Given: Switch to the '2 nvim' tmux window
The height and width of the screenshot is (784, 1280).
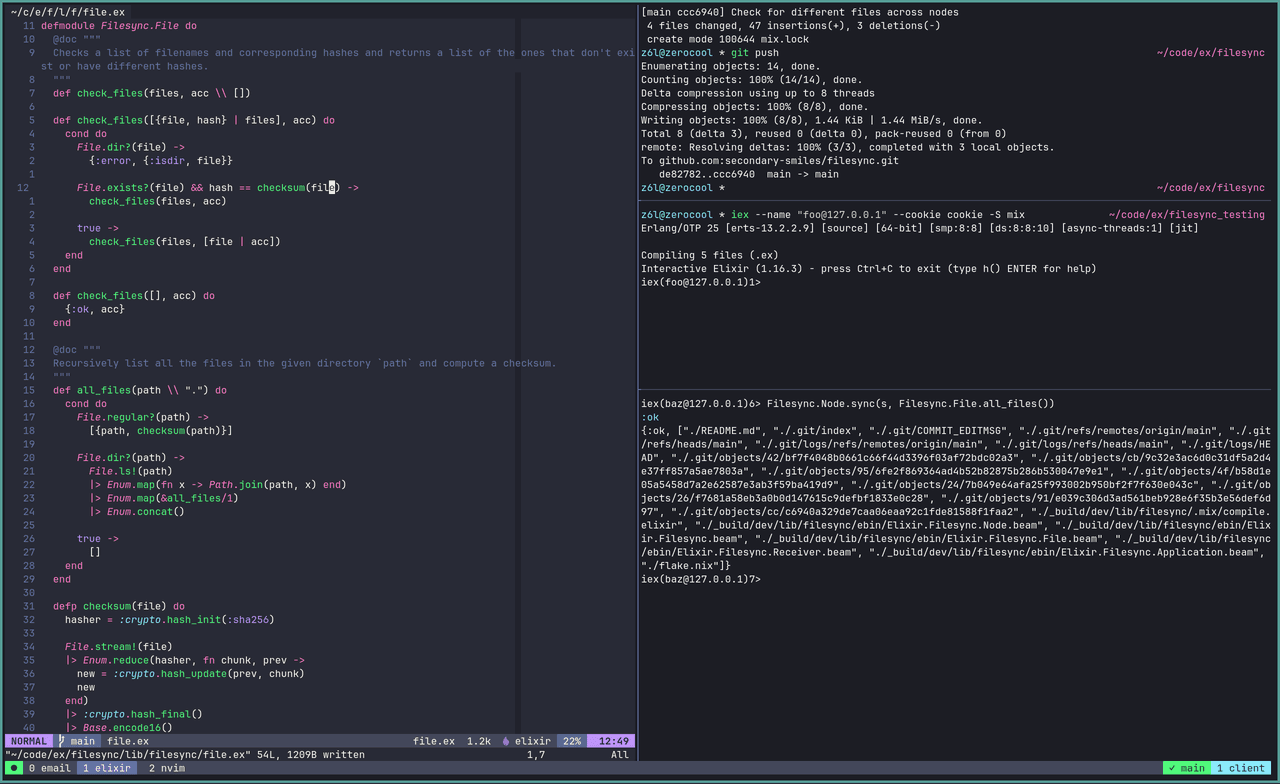Looking at the screenshot, I should (x=166, y=768).
